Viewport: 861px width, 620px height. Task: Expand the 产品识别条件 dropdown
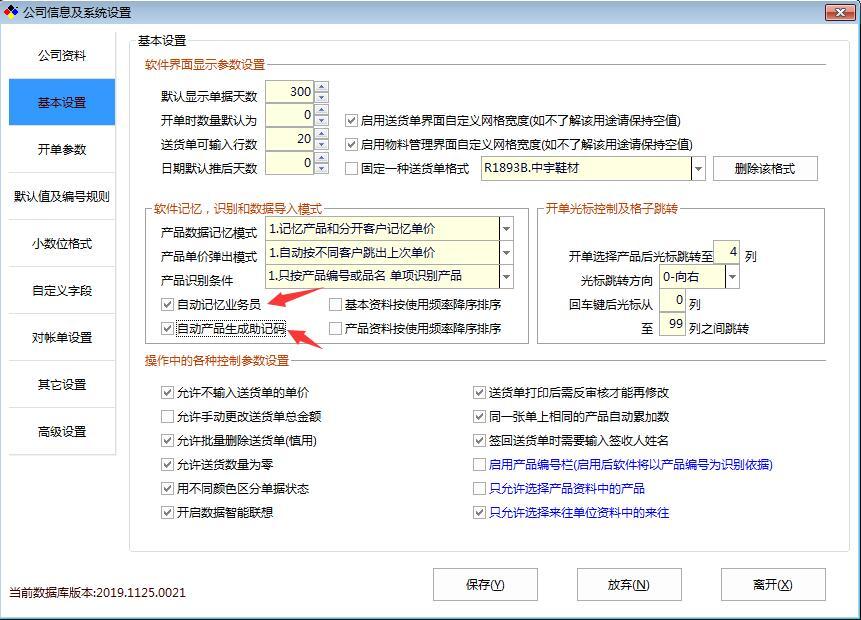pos(506,276)
